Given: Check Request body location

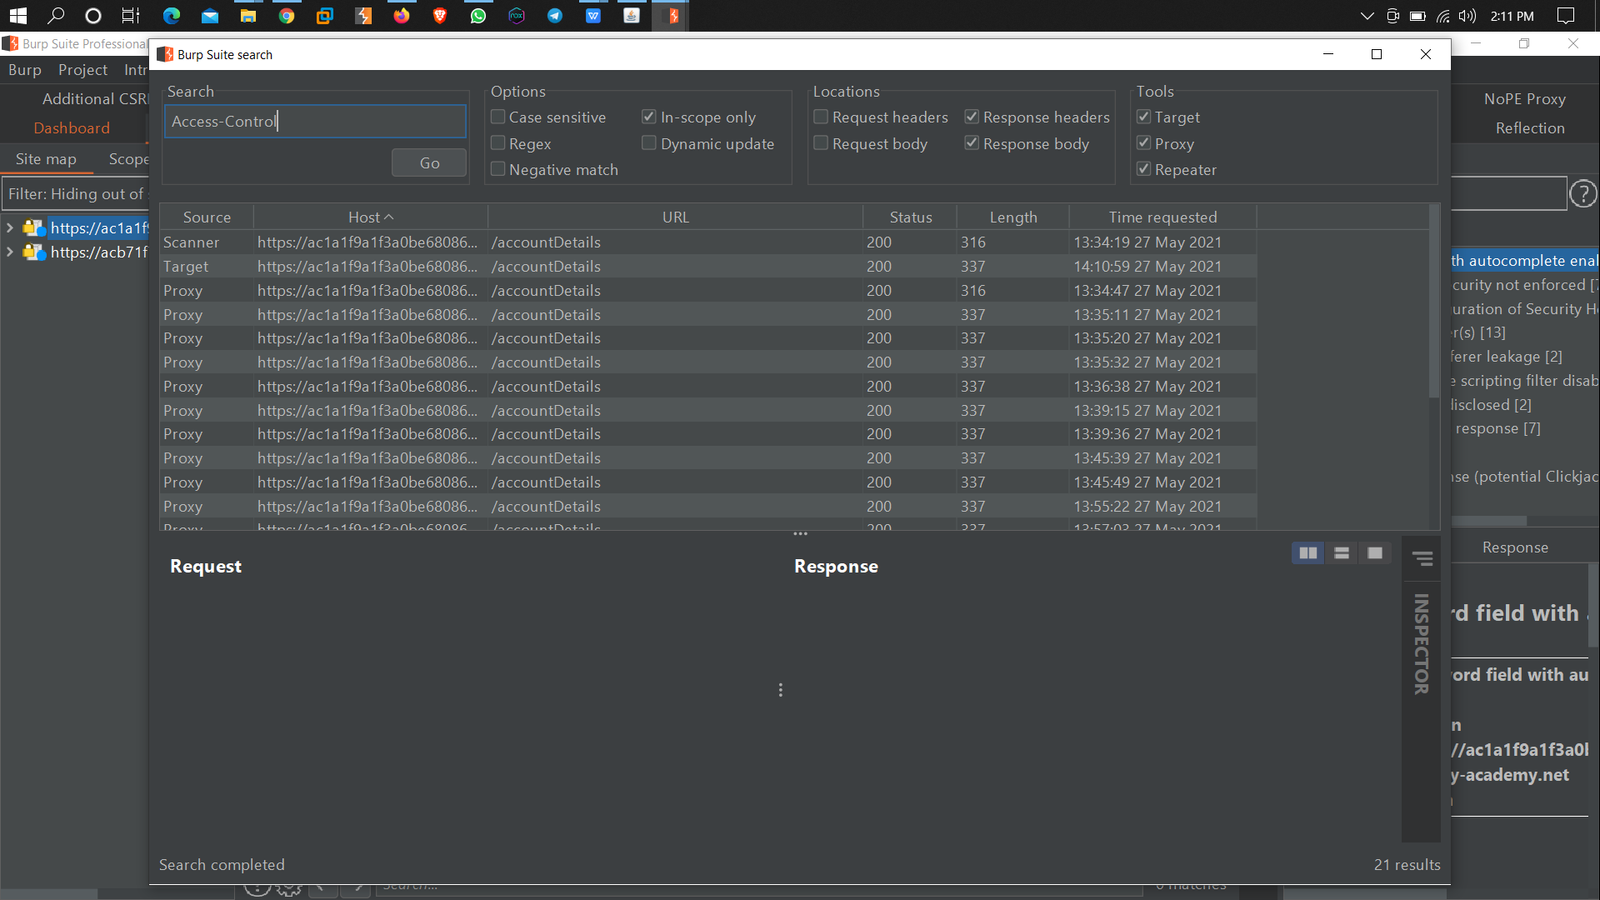Looking at the screenshot, I should (821, 143).
